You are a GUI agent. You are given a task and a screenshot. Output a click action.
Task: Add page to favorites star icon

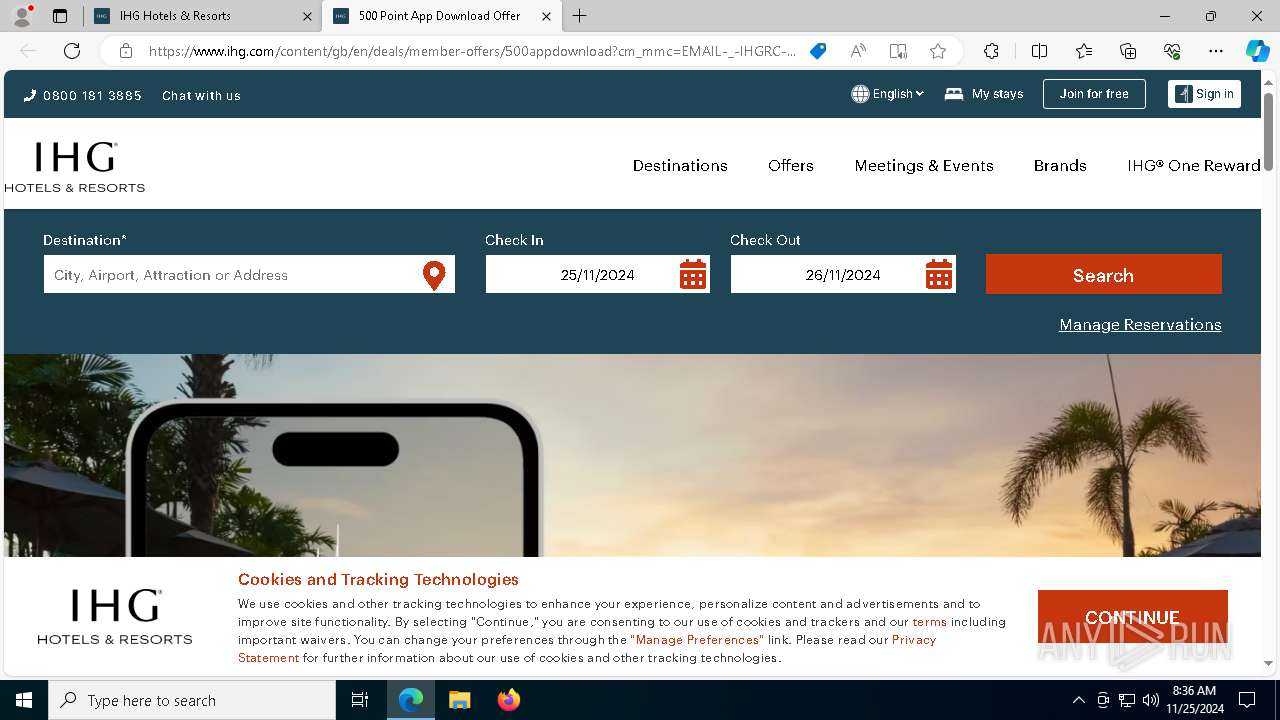[x=938, y=51]
